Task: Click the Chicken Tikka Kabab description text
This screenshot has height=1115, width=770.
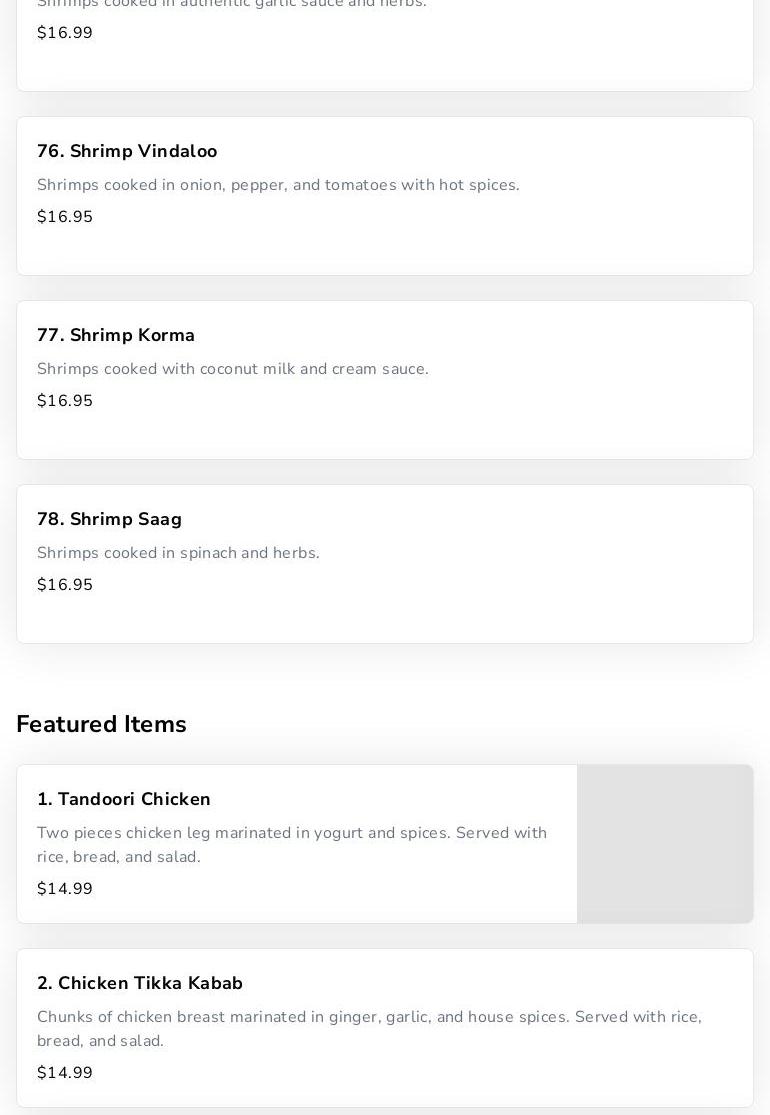Action: point(369,1028)
